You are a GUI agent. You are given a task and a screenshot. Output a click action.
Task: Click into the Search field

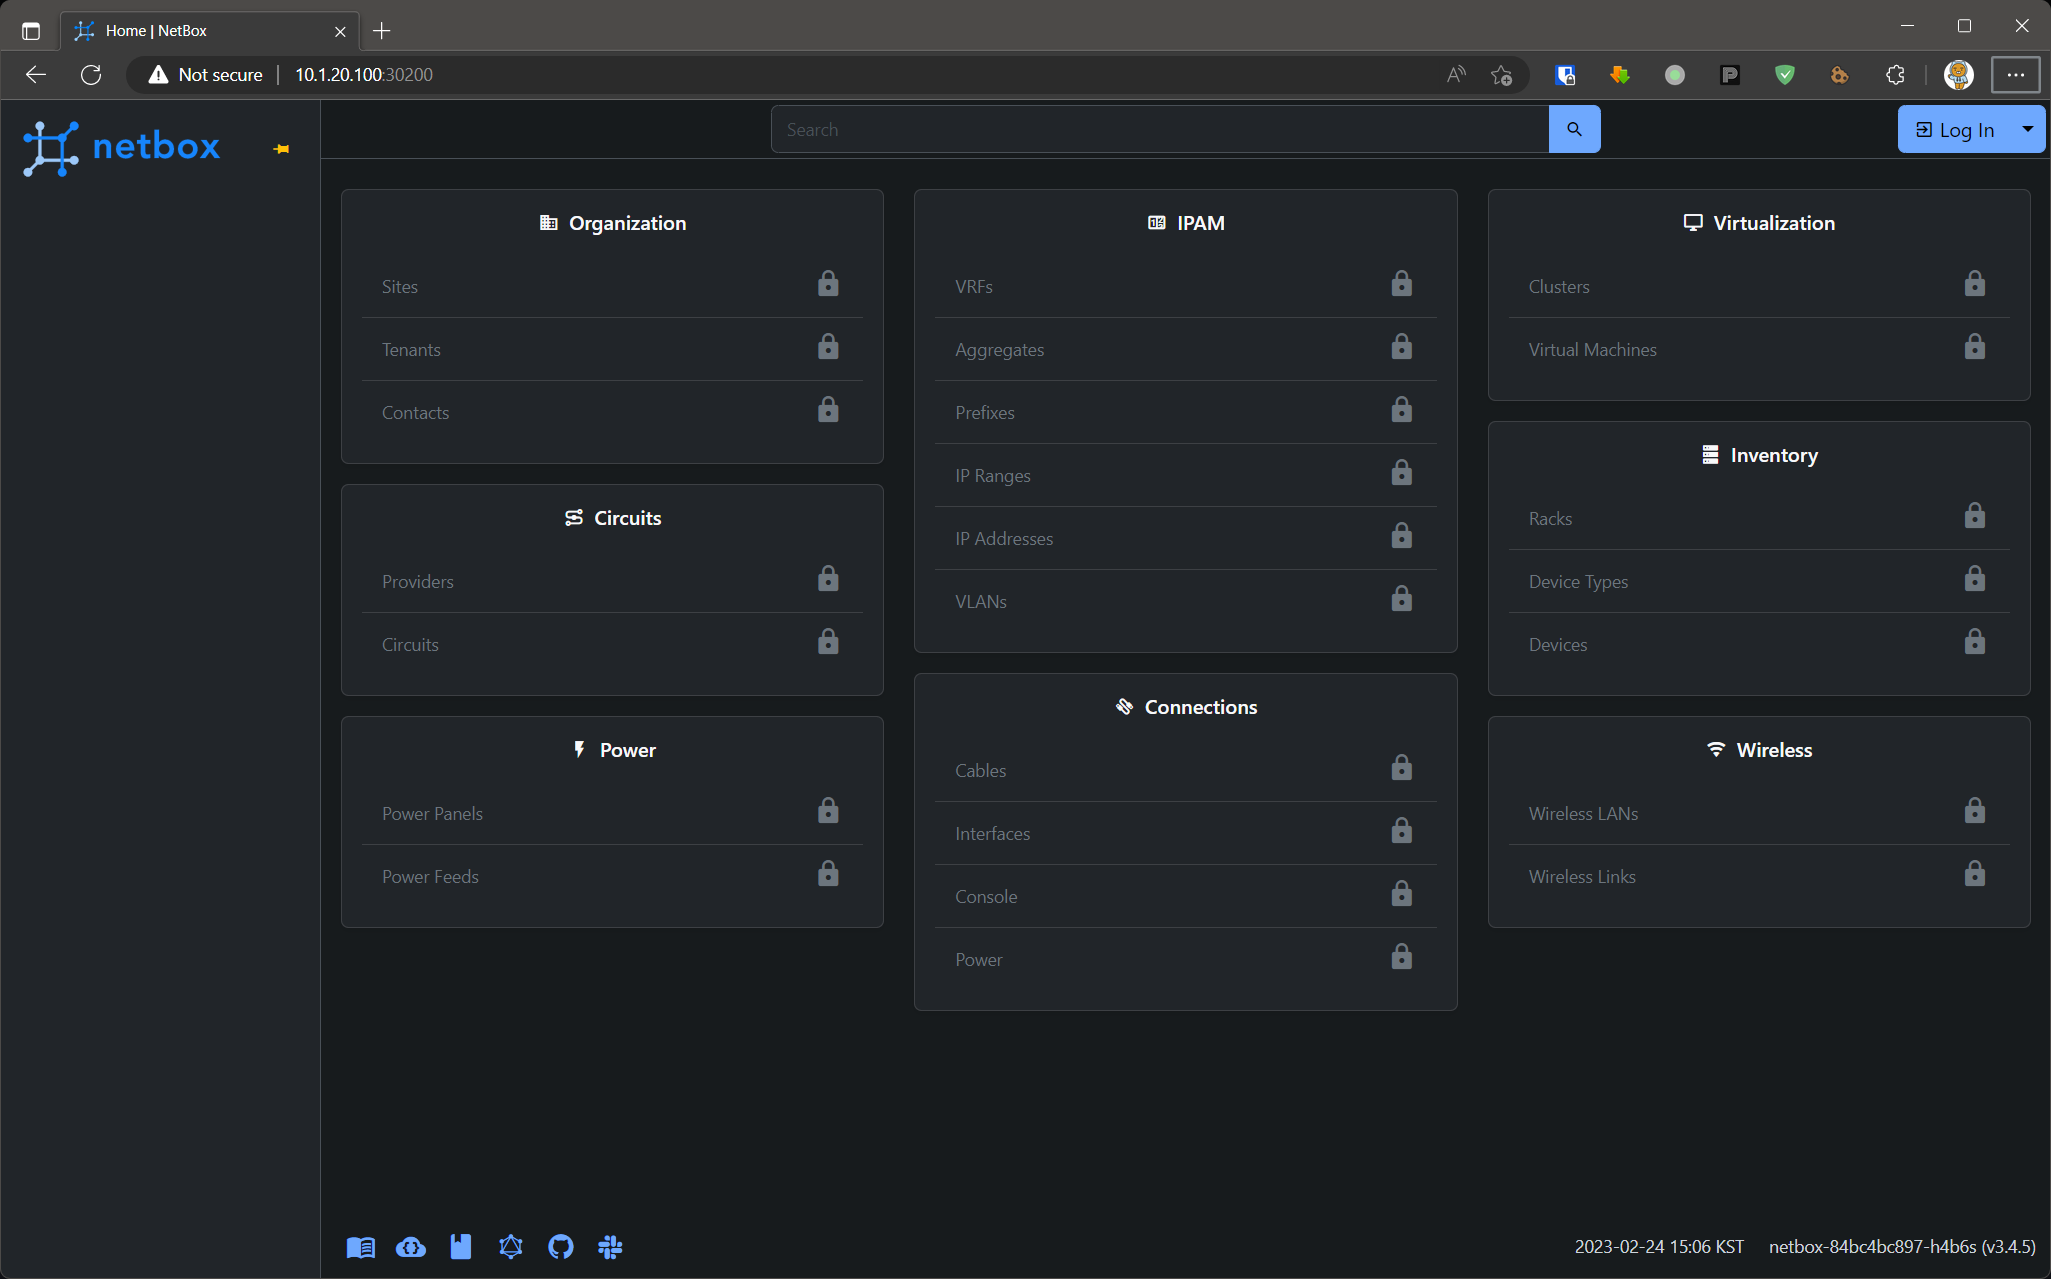point(1160,129)
